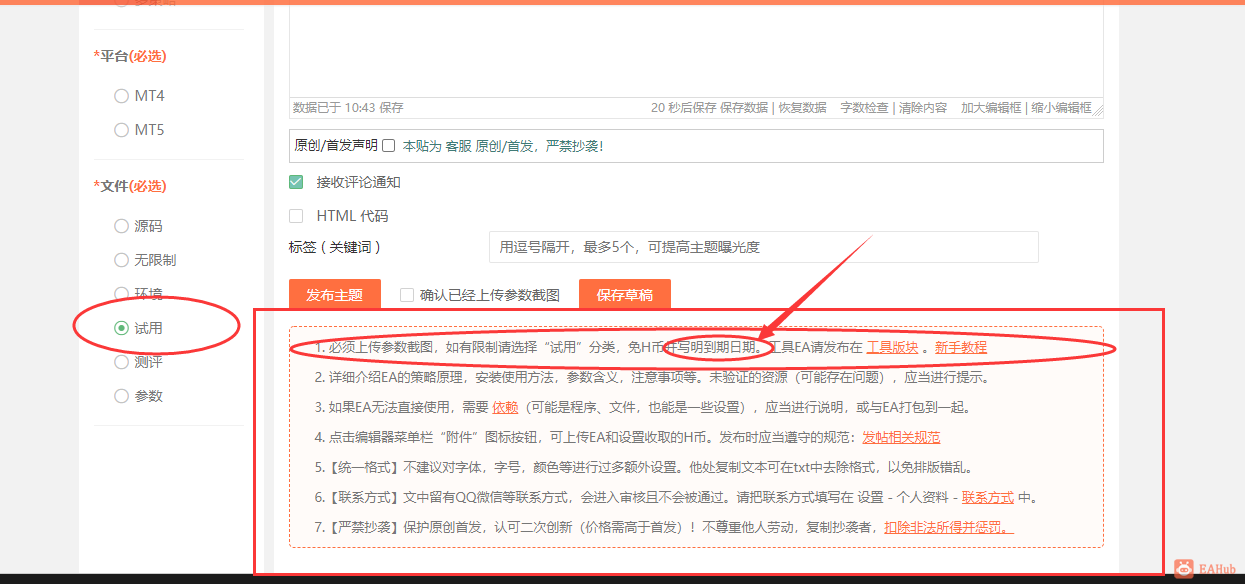Pick the 参数 file option

(121, 395)
